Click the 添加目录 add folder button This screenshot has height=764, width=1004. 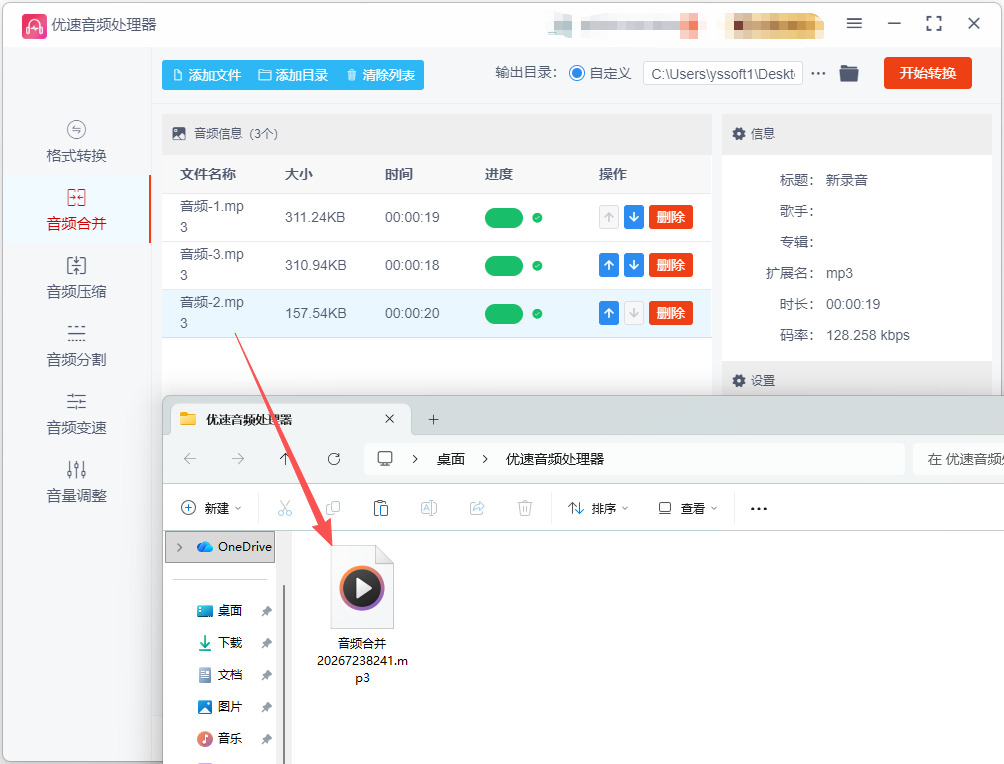[x=293, y=75]
